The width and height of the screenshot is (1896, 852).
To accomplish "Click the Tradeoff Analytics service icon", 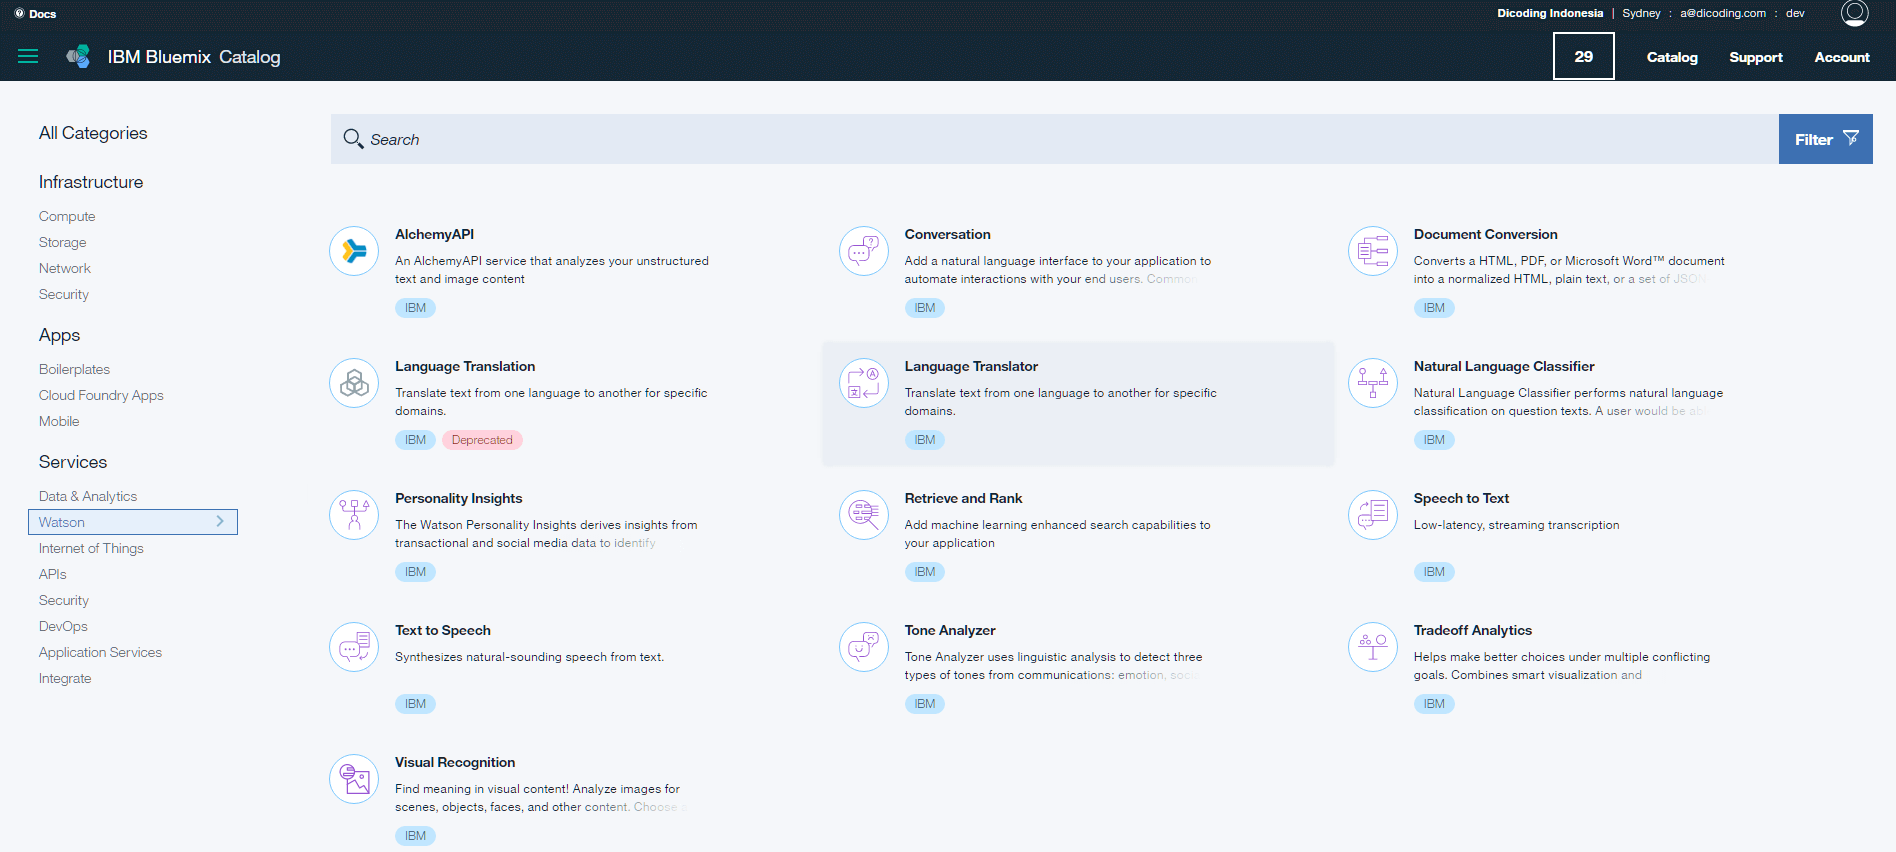I will (1372, 647).
